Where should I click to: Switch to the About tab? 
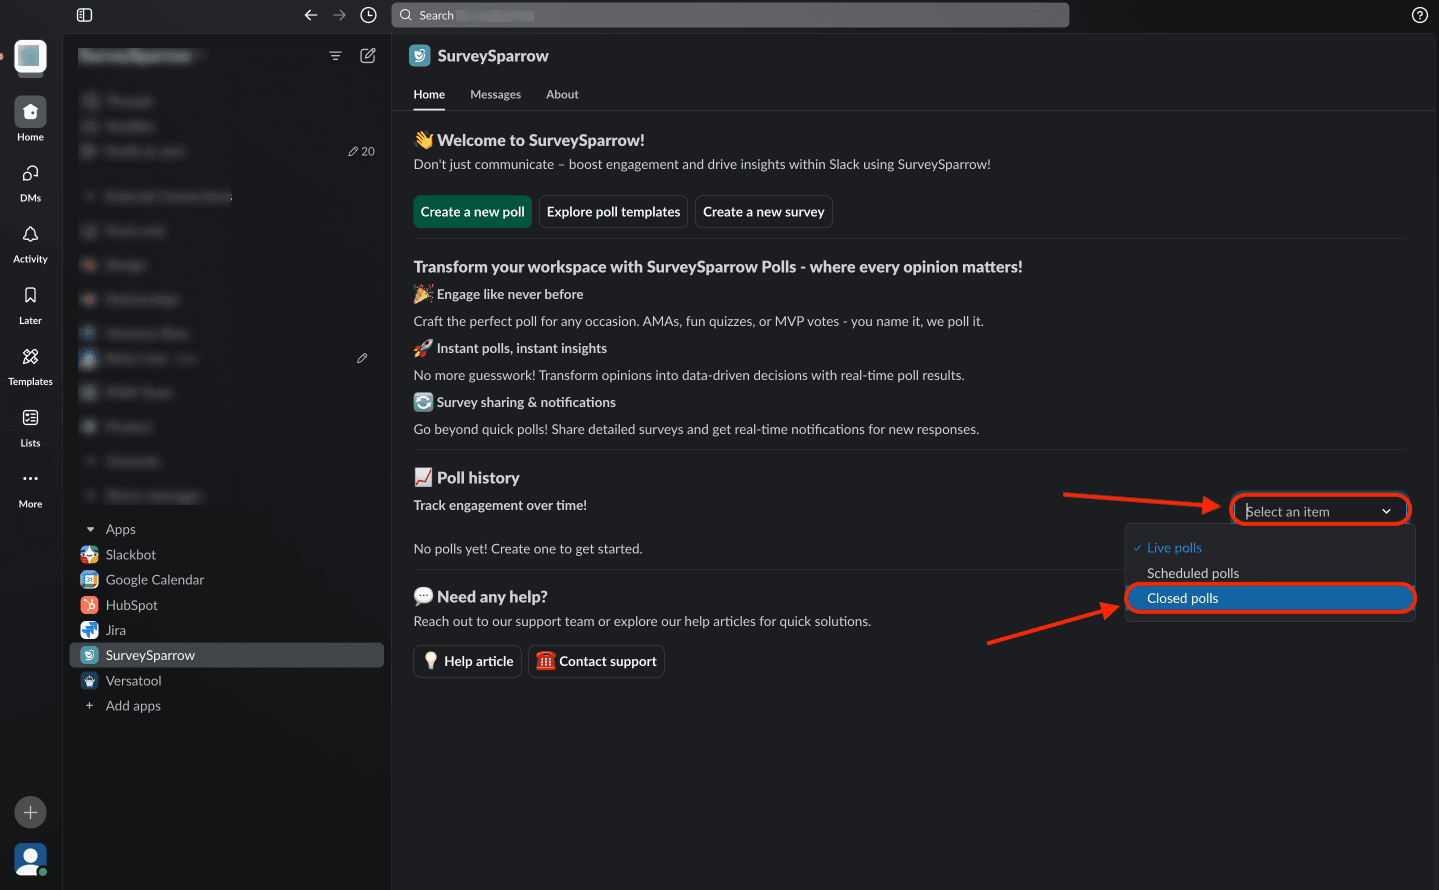562,95
